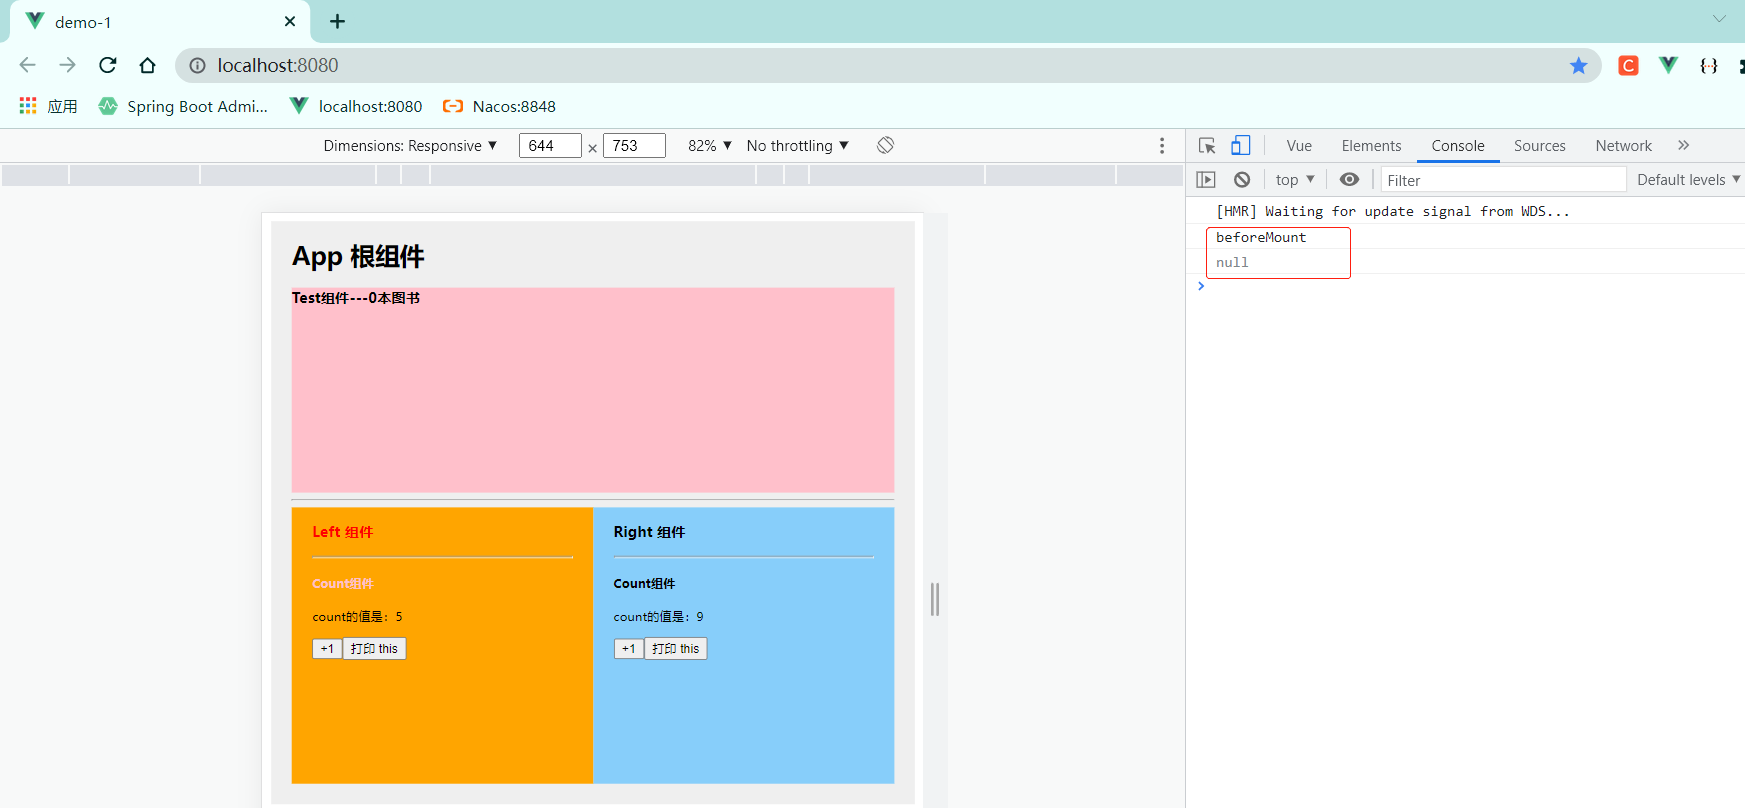Grab the viewport right resize handle
Screen dimensions: 1745x808
[935, 599]
